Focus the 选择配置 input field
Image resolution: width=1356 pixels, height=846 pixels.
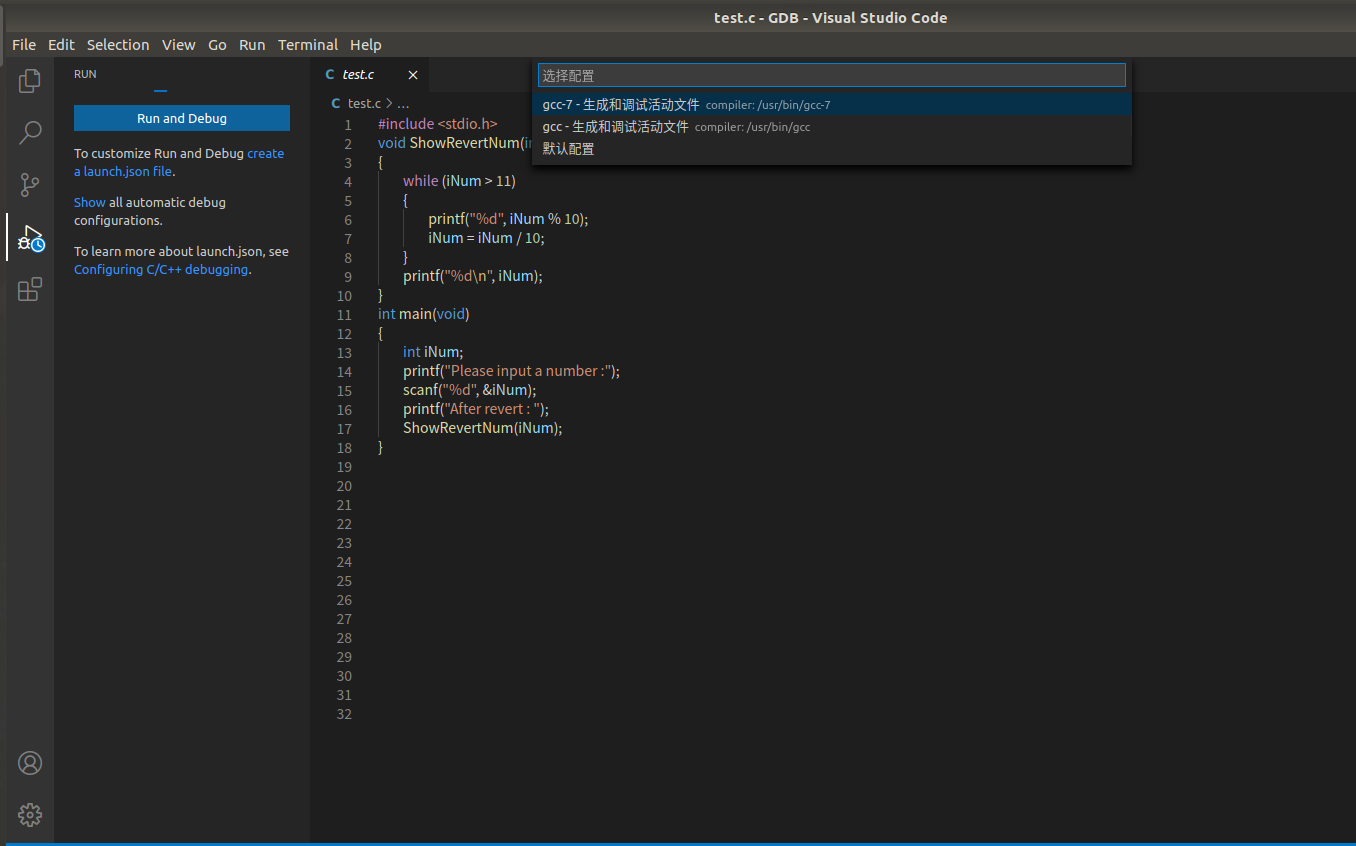point(832,75)
